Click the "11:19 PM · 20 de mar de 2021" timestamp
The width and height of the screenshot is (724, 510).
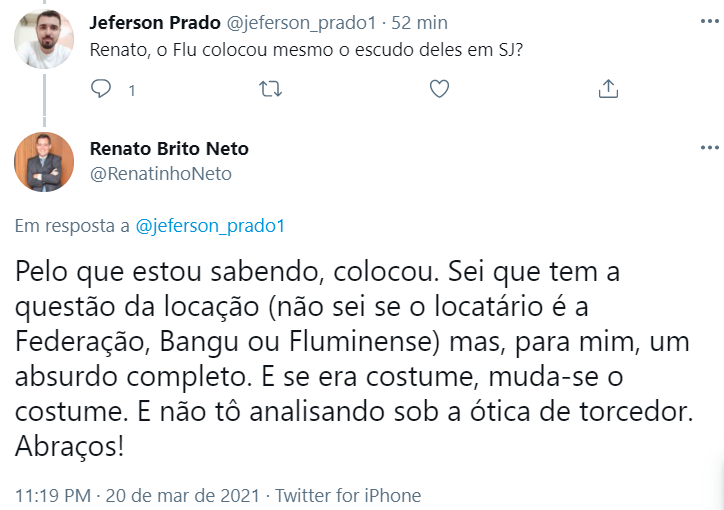(x=137, y=495)
